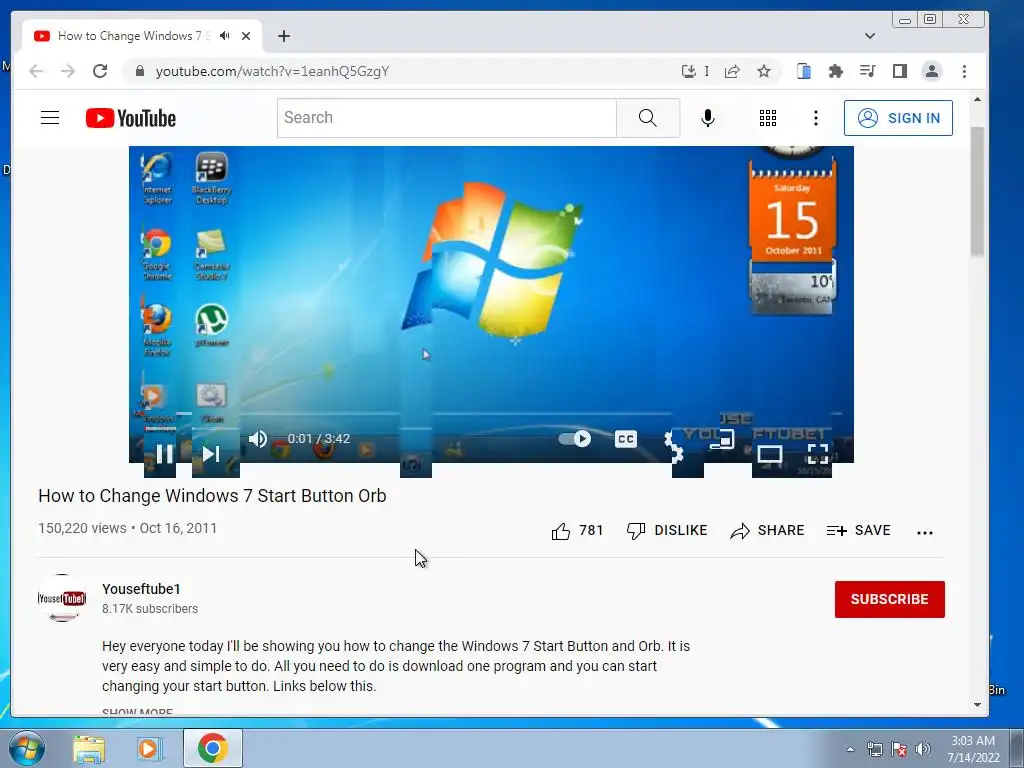Open the YouTube apps grid
The image size is (1024, 768).
pyautogui.click(x=768, y=118)
